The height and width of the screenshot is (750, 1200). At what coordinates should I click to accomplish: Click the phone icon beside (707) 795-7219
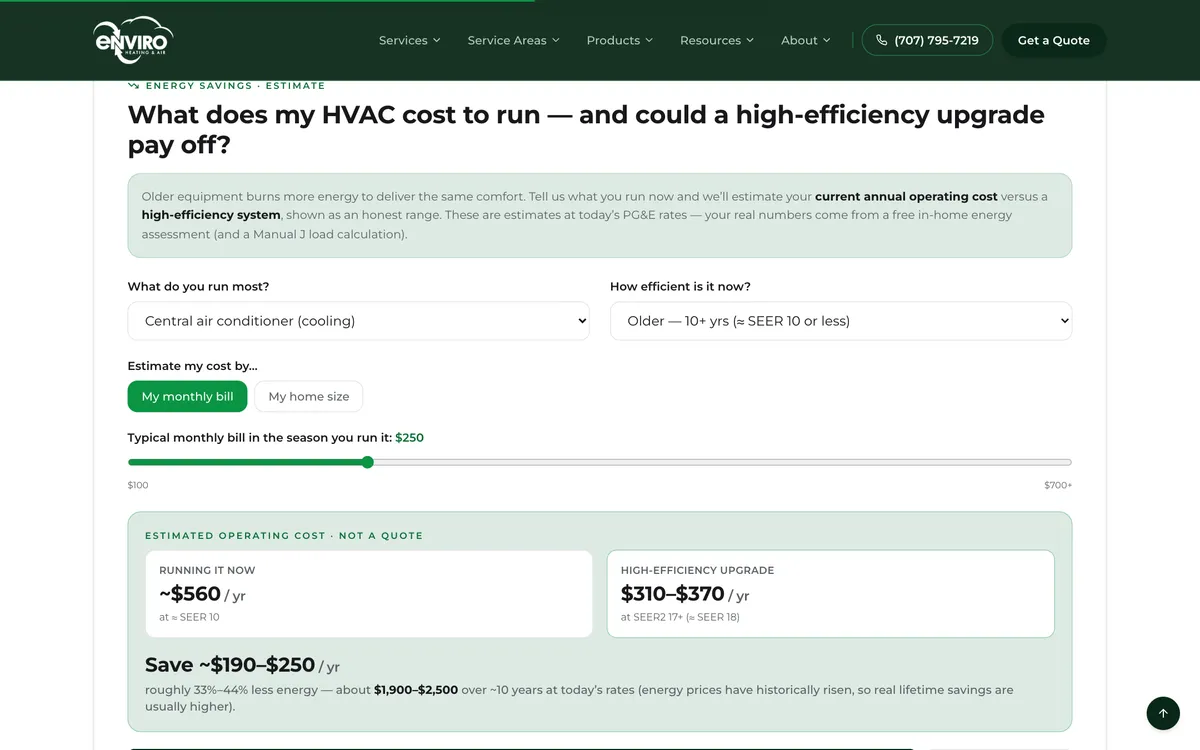tap(881, 40)
